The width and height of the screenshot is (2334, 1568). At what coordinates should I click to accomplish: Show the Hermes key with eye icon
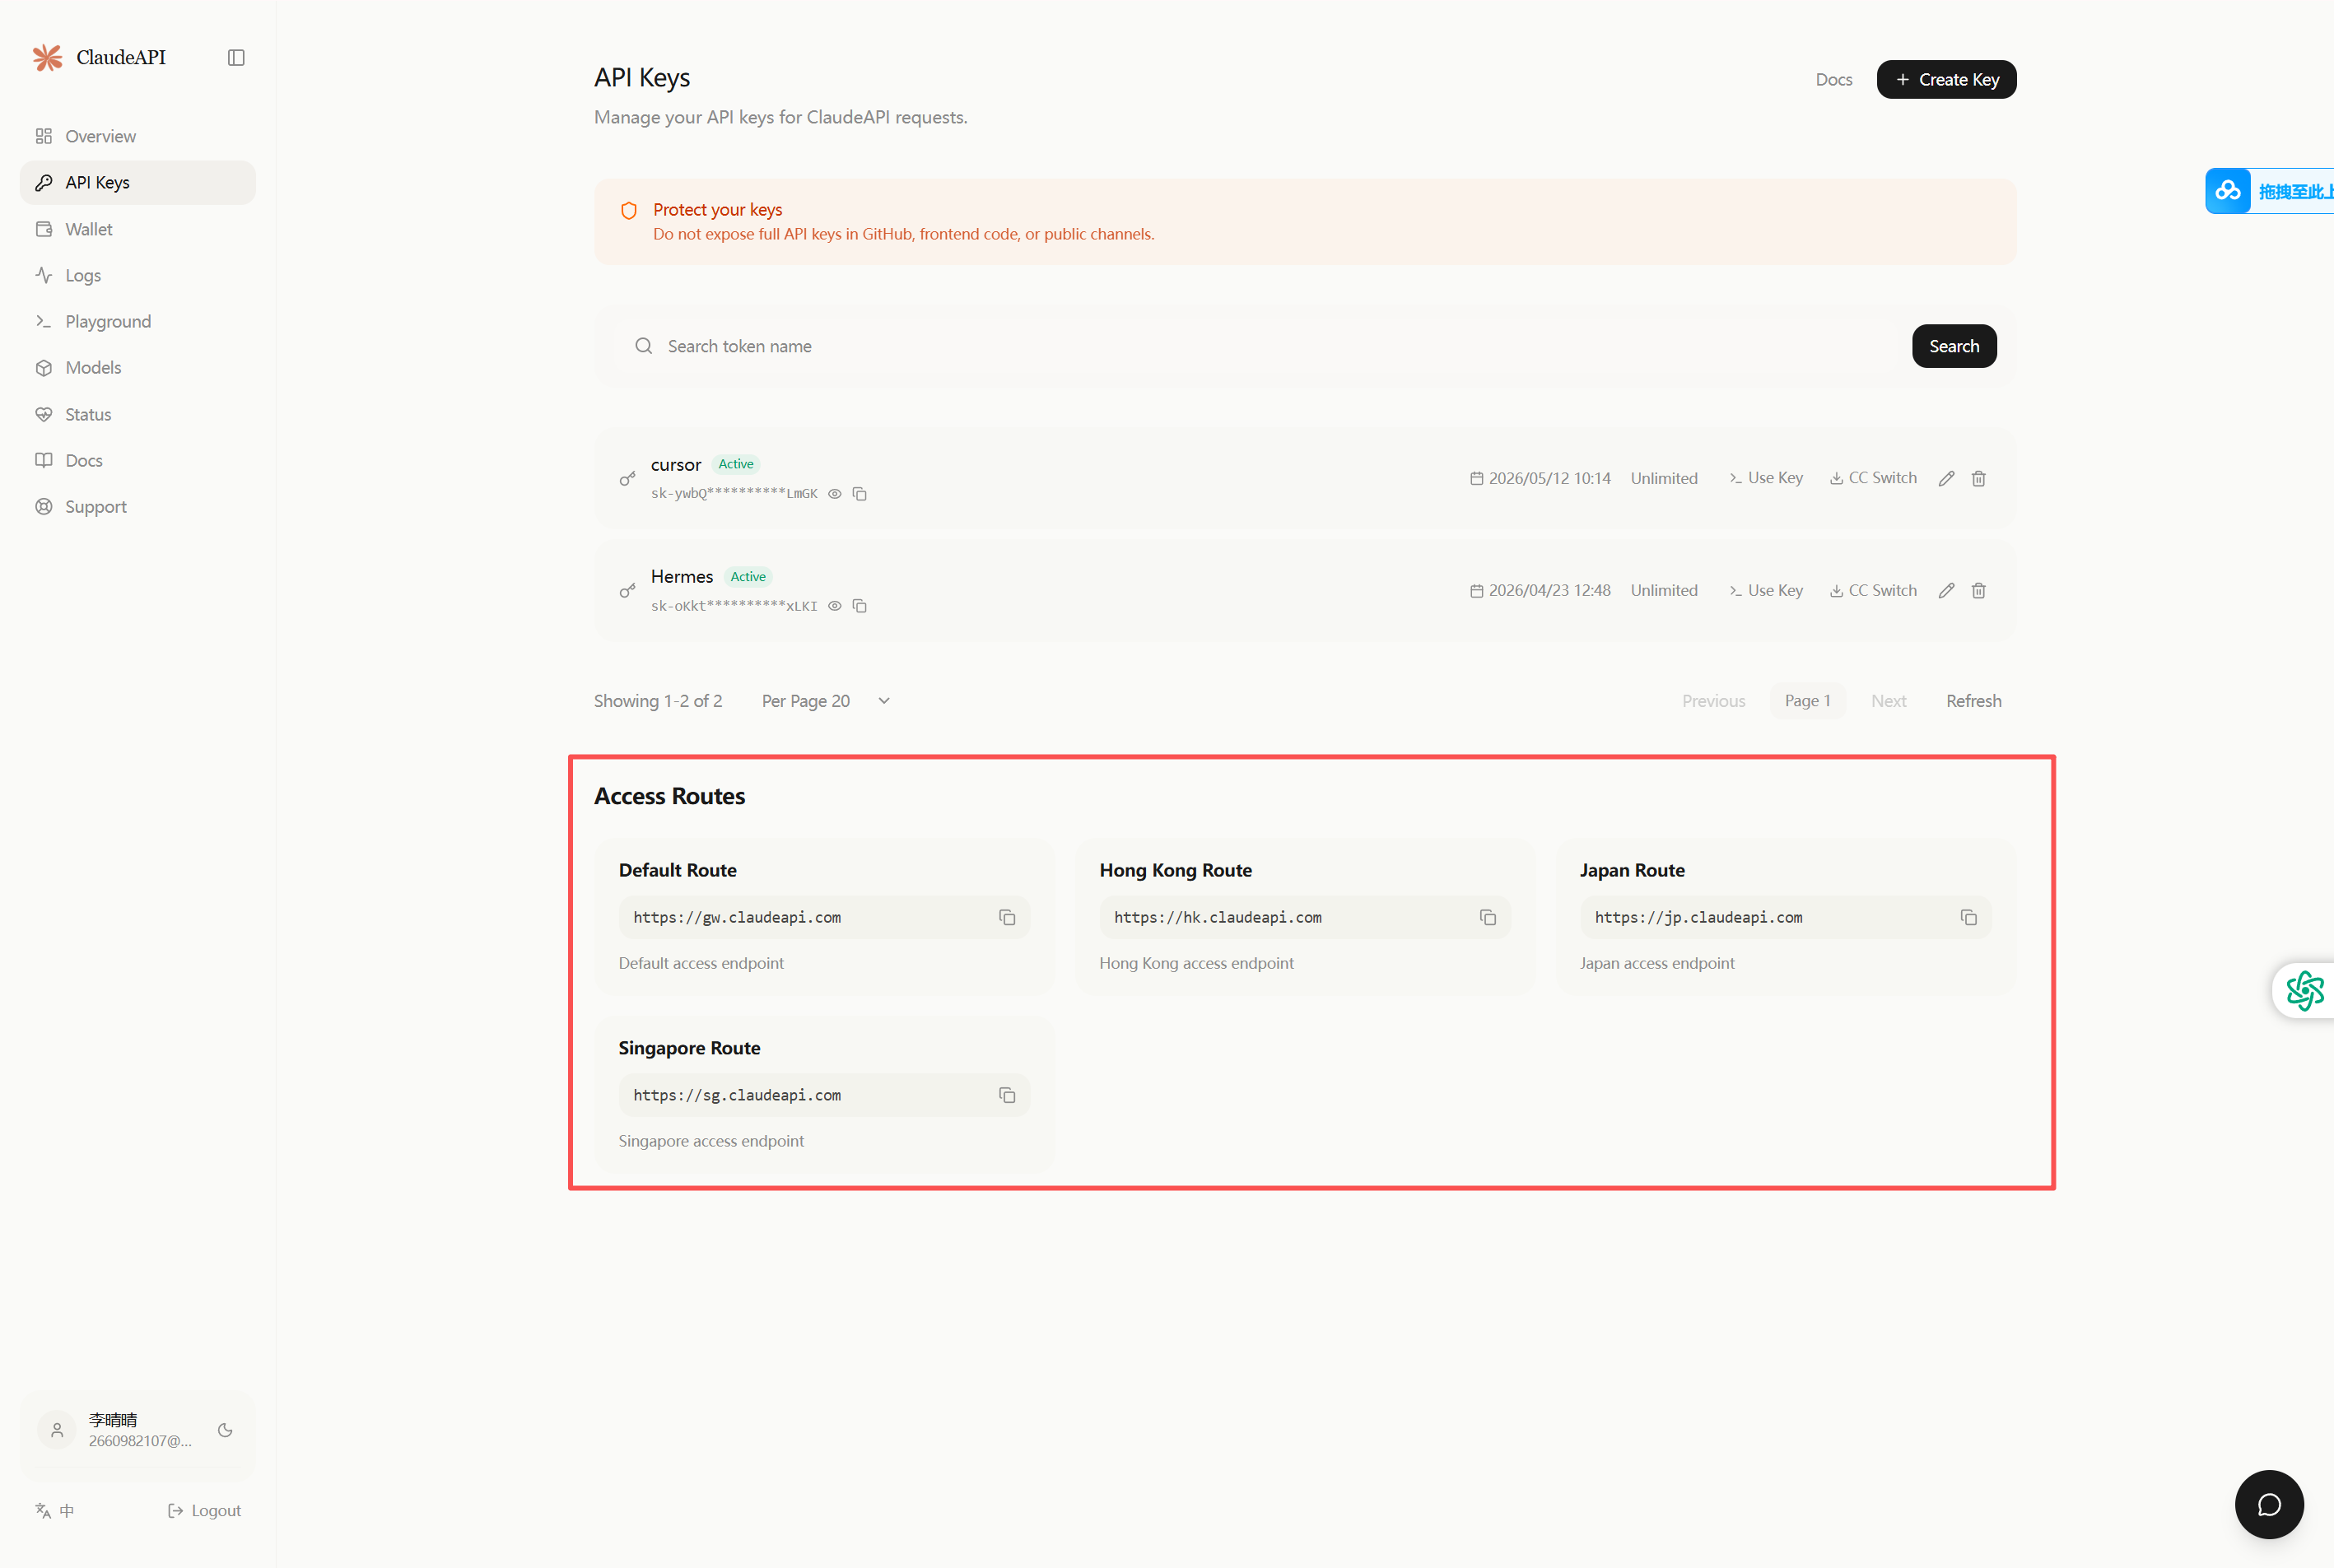point(834,606)
